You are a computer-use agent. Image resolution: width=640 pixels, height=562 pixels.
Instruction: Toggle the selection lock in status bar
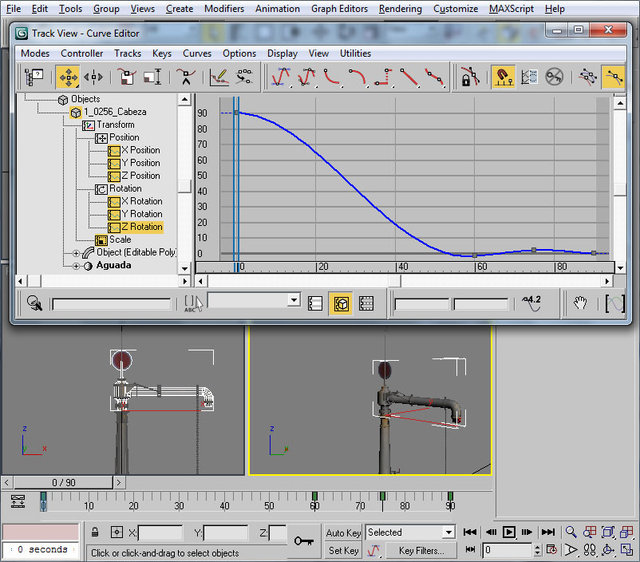[95, 533]
